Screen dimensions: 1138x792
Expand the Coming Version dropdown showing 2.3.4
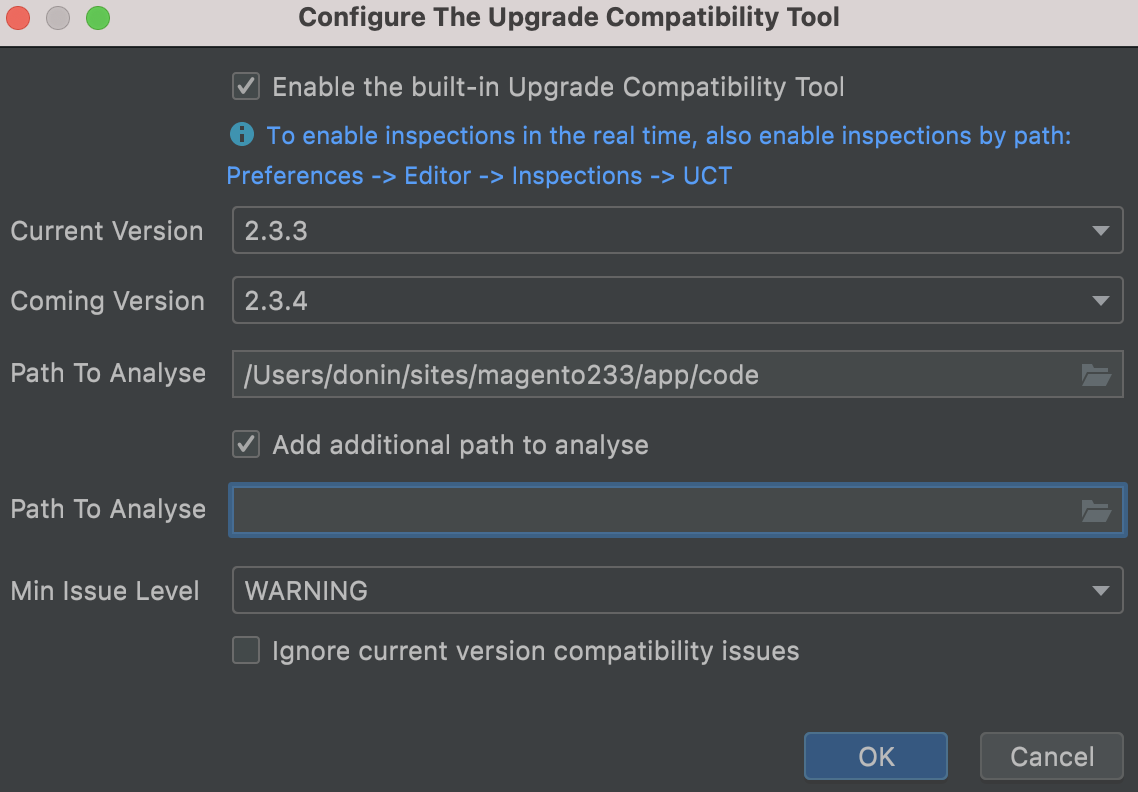click(x=677, y=301)
